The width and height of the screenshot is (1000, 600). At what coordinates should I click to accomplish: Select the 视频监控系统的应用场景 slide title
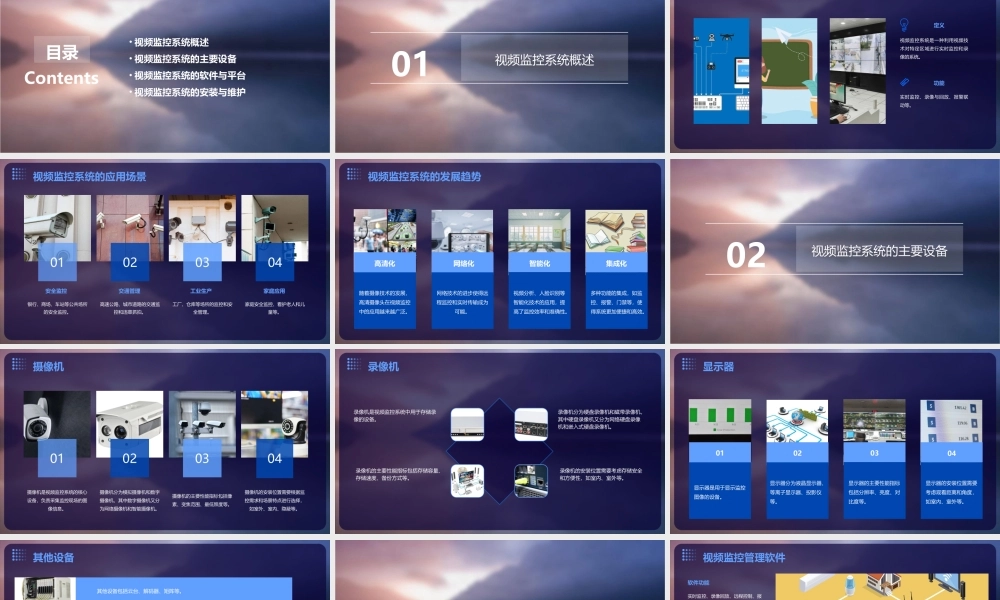click(x=89, y=177)
